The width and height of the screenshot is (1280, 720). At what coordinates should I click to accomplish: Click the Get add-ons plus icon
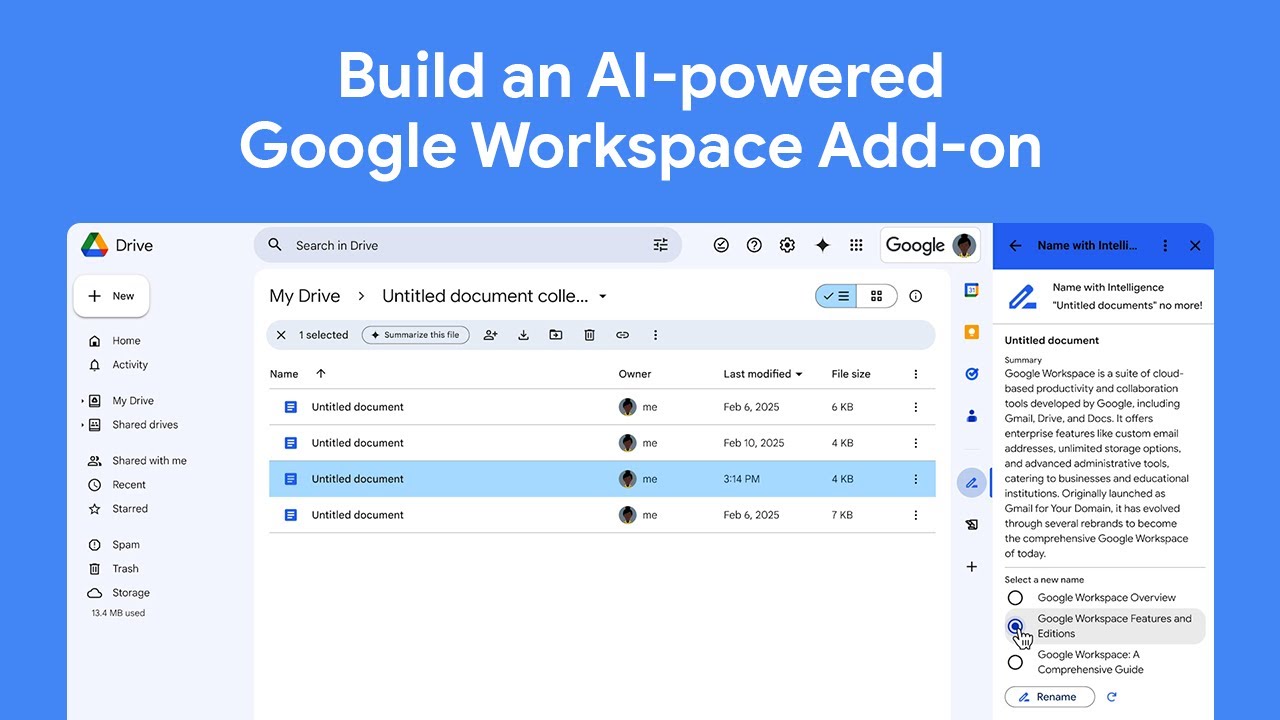971,567
